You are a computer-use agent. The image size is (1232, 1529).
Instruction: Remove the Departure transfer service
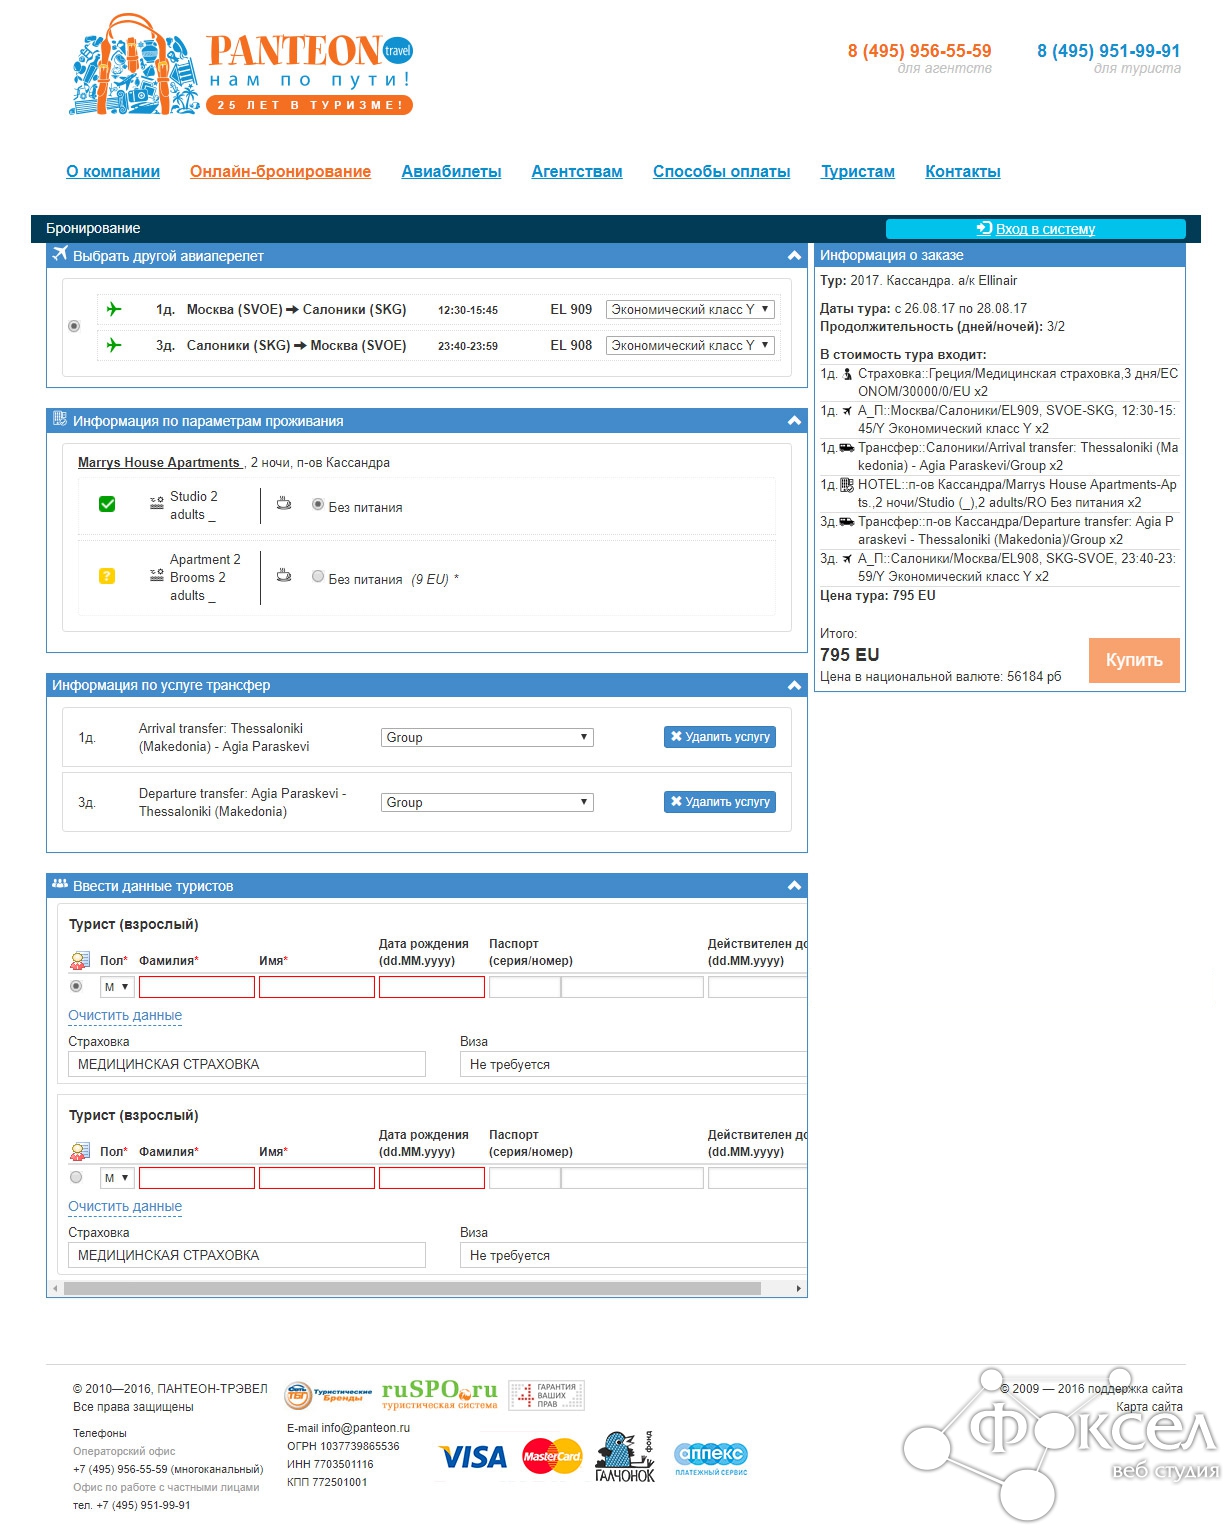[x=720, y=802]
